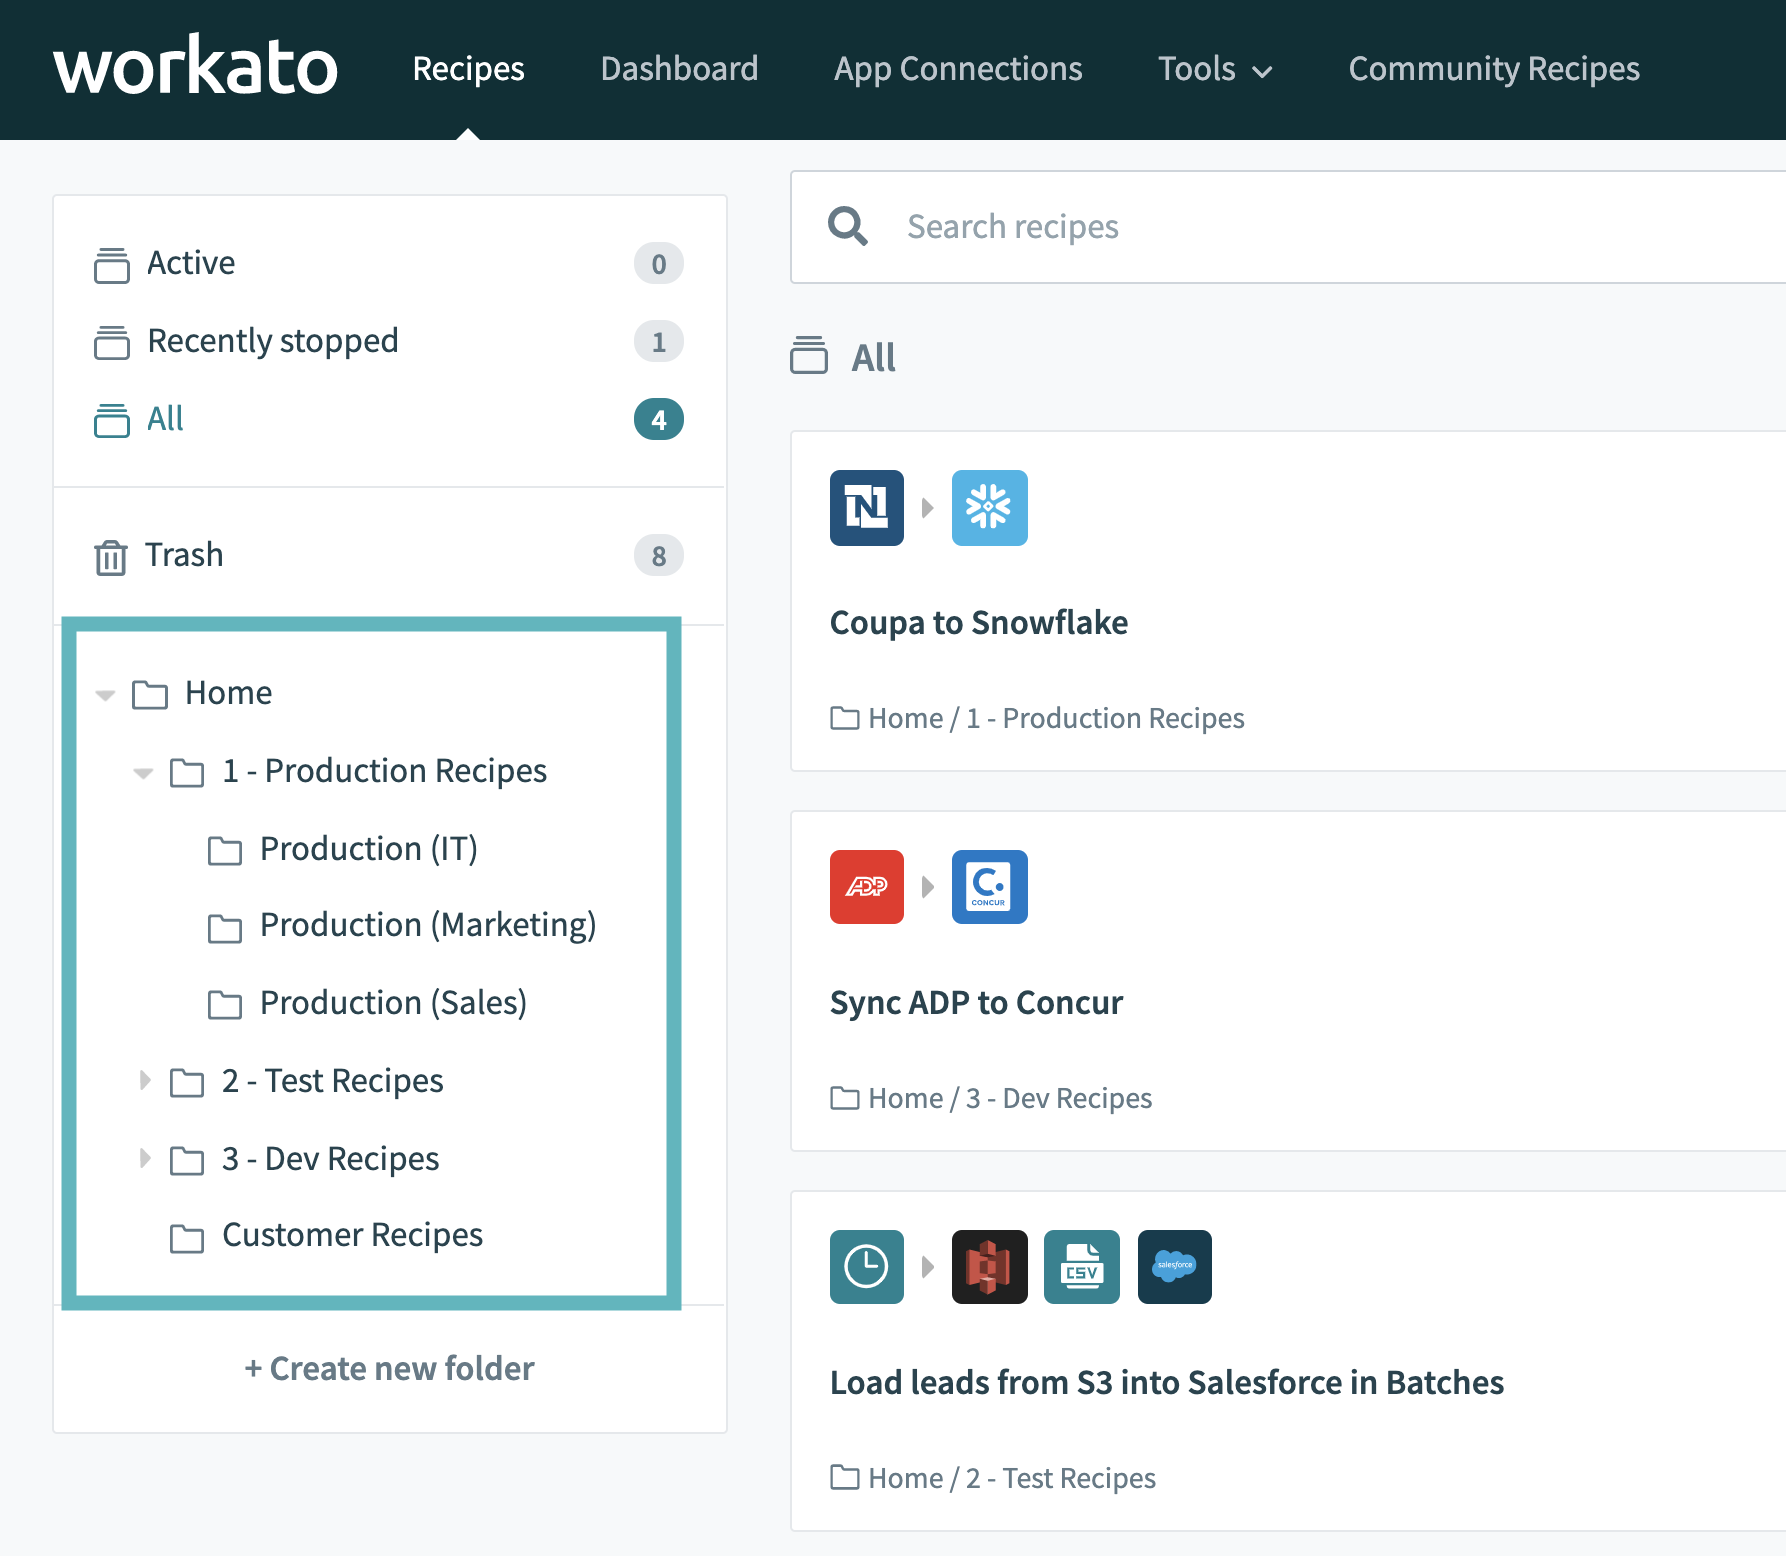Click the badge showing 4 next to All
The image size is (1786, 1556).
click(659, 419)
